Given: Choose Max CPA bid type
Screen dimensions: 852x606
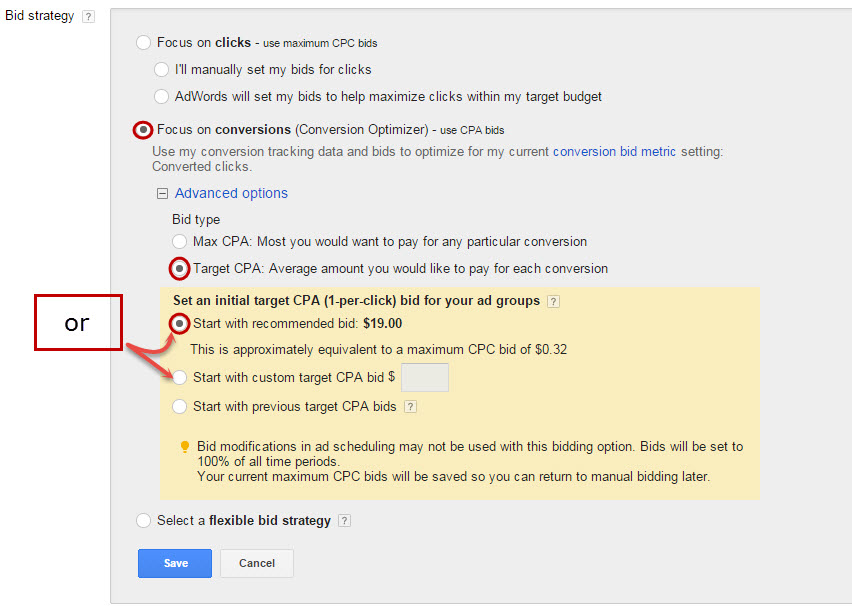Looking at the screenshot, I should [180, 241].
